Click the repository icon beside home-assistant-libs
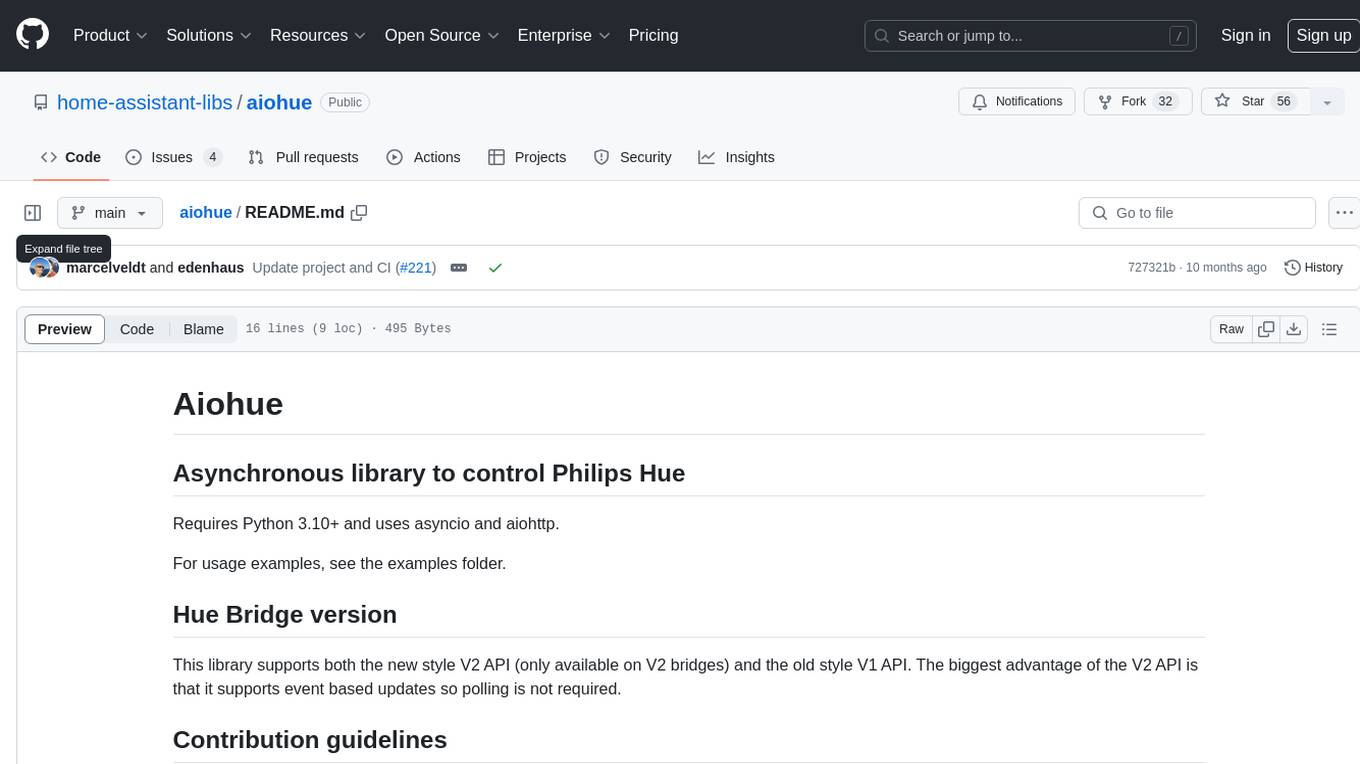This screenshot has width=1360, height=764. coord(40,103)
